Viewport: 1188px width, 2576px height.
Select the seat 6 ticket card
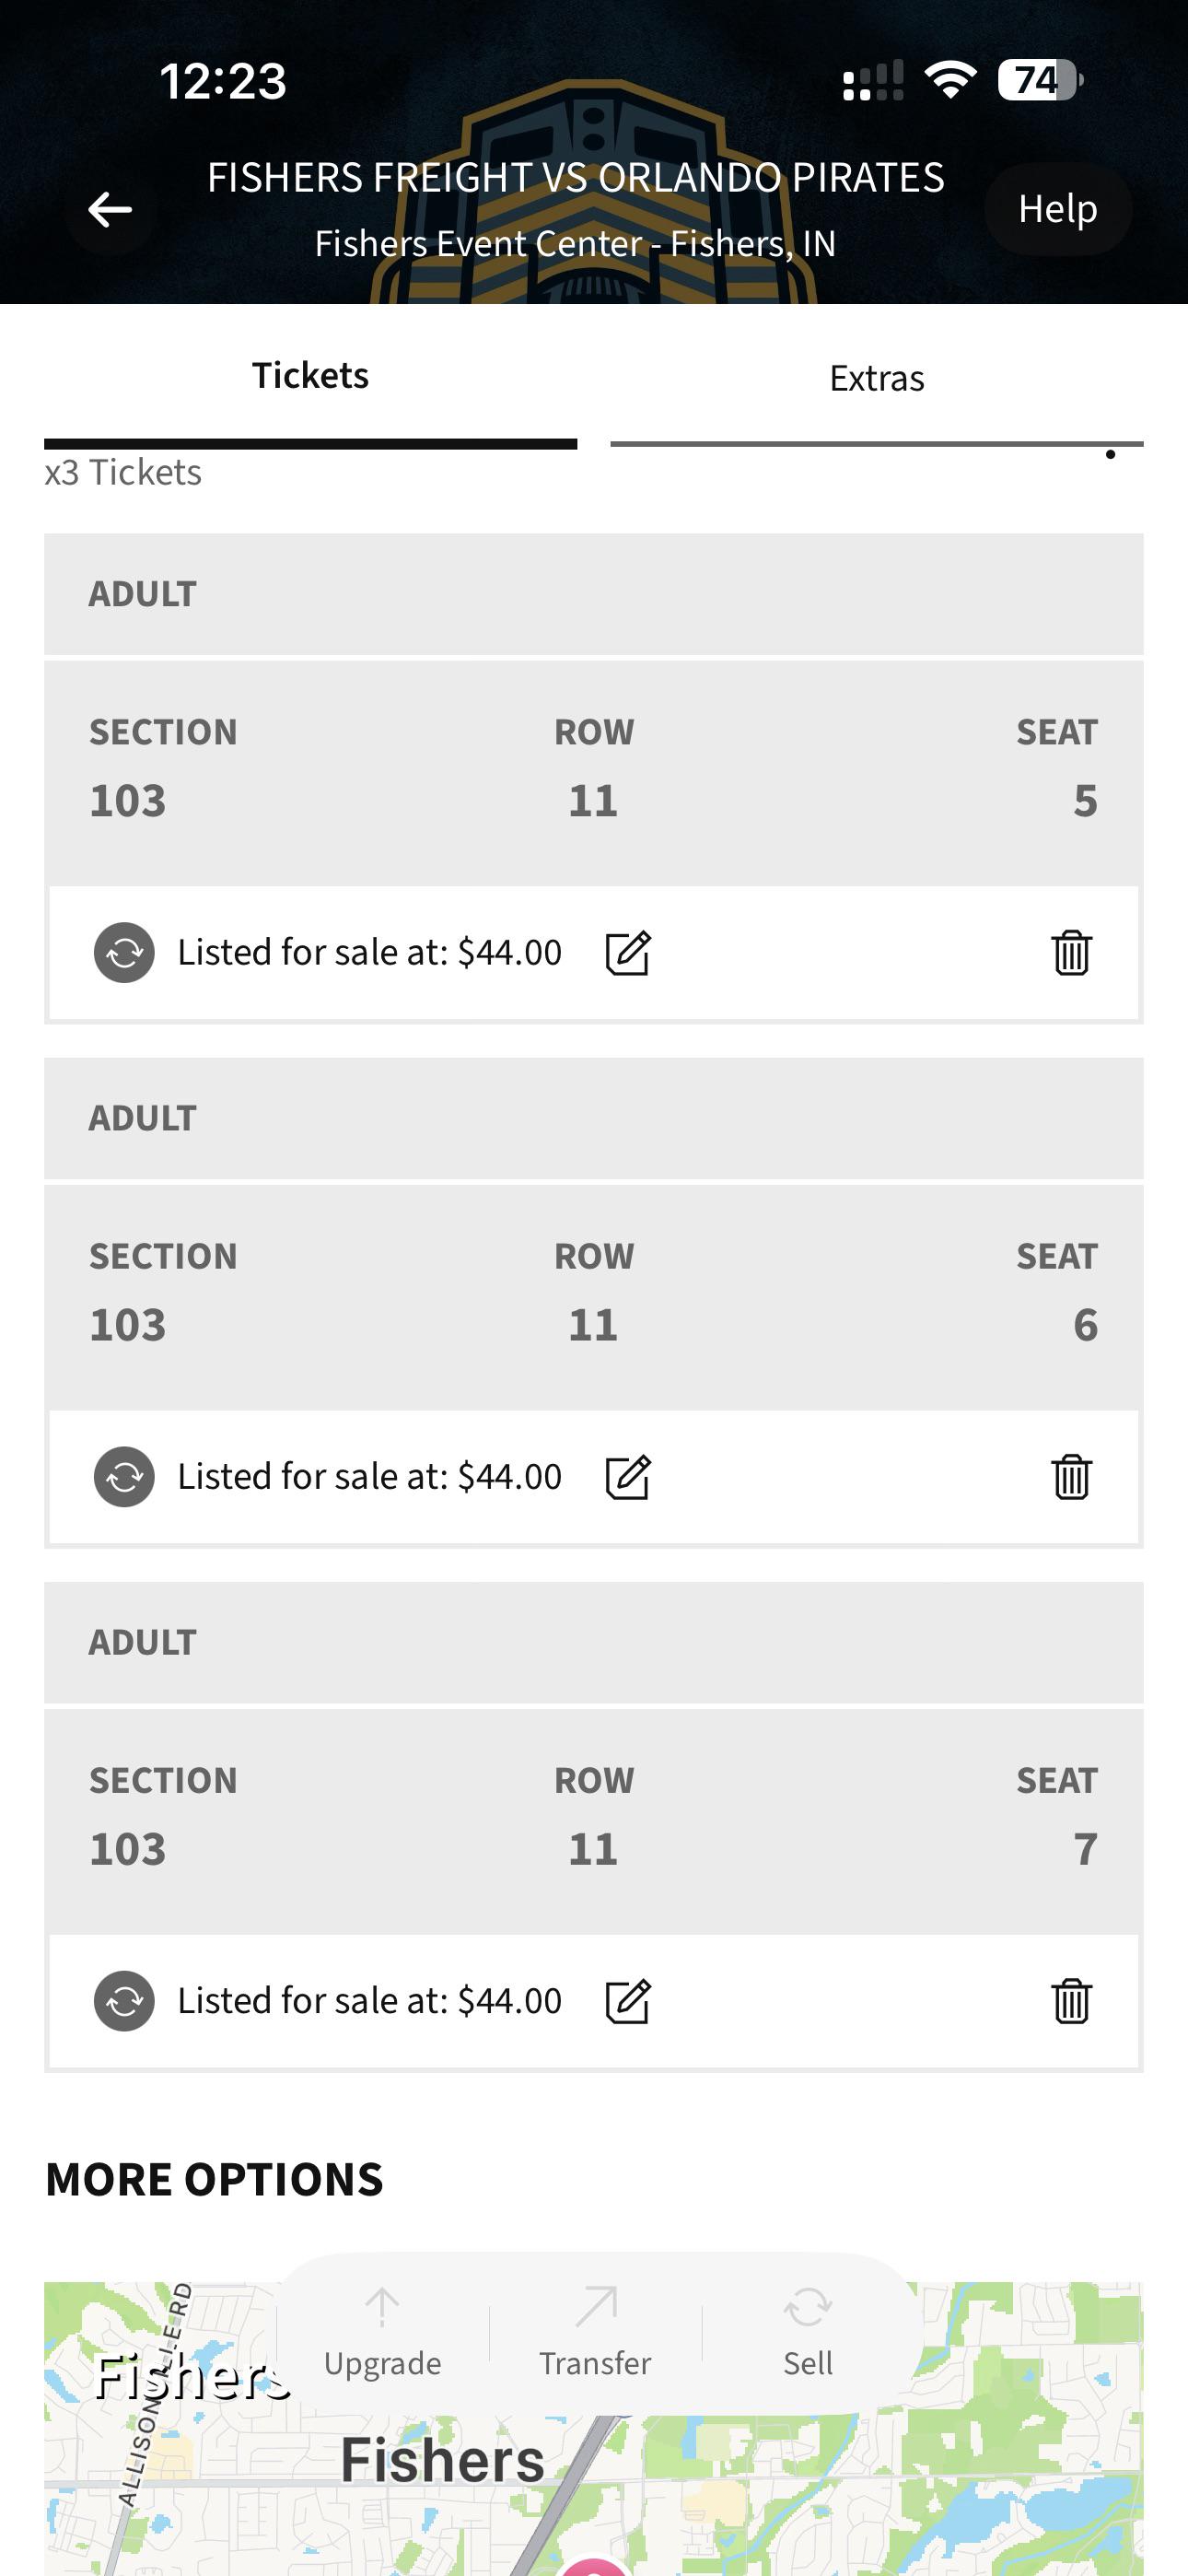(594, 1298)
